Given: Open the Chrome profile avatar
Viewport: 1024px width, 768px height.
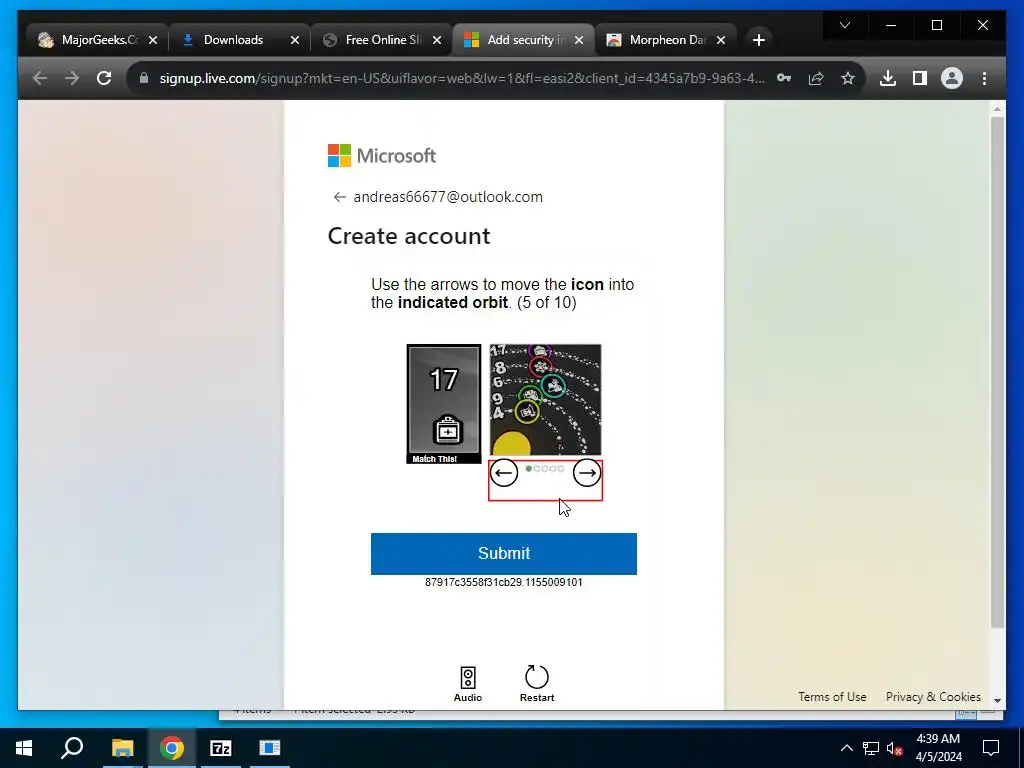Looking at the screenshot, I should tap(952, 78).
